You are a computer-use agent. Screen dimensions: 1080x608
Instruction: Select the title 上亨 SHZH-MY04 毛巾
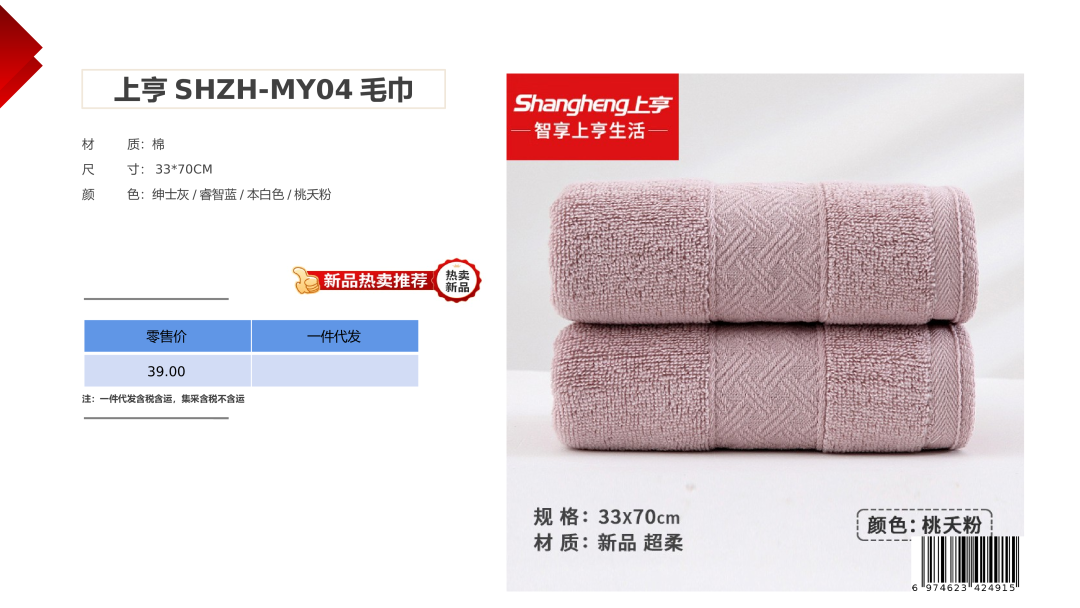pos(264,90)
